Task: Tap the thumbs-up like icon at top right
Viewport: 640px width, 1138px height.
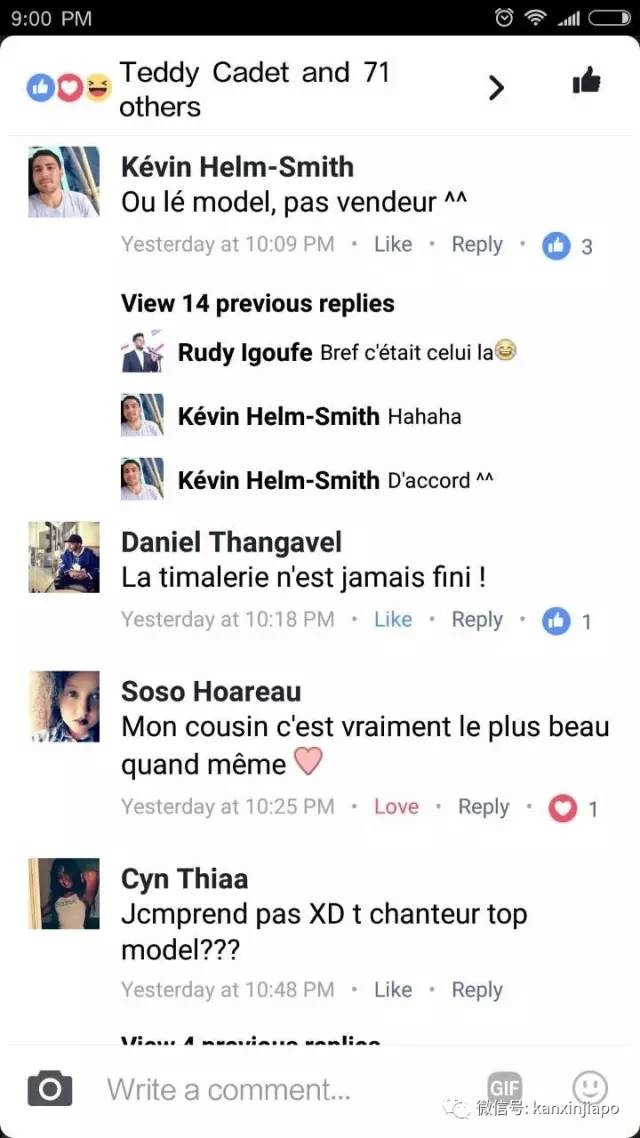Action: pos(586,81)
